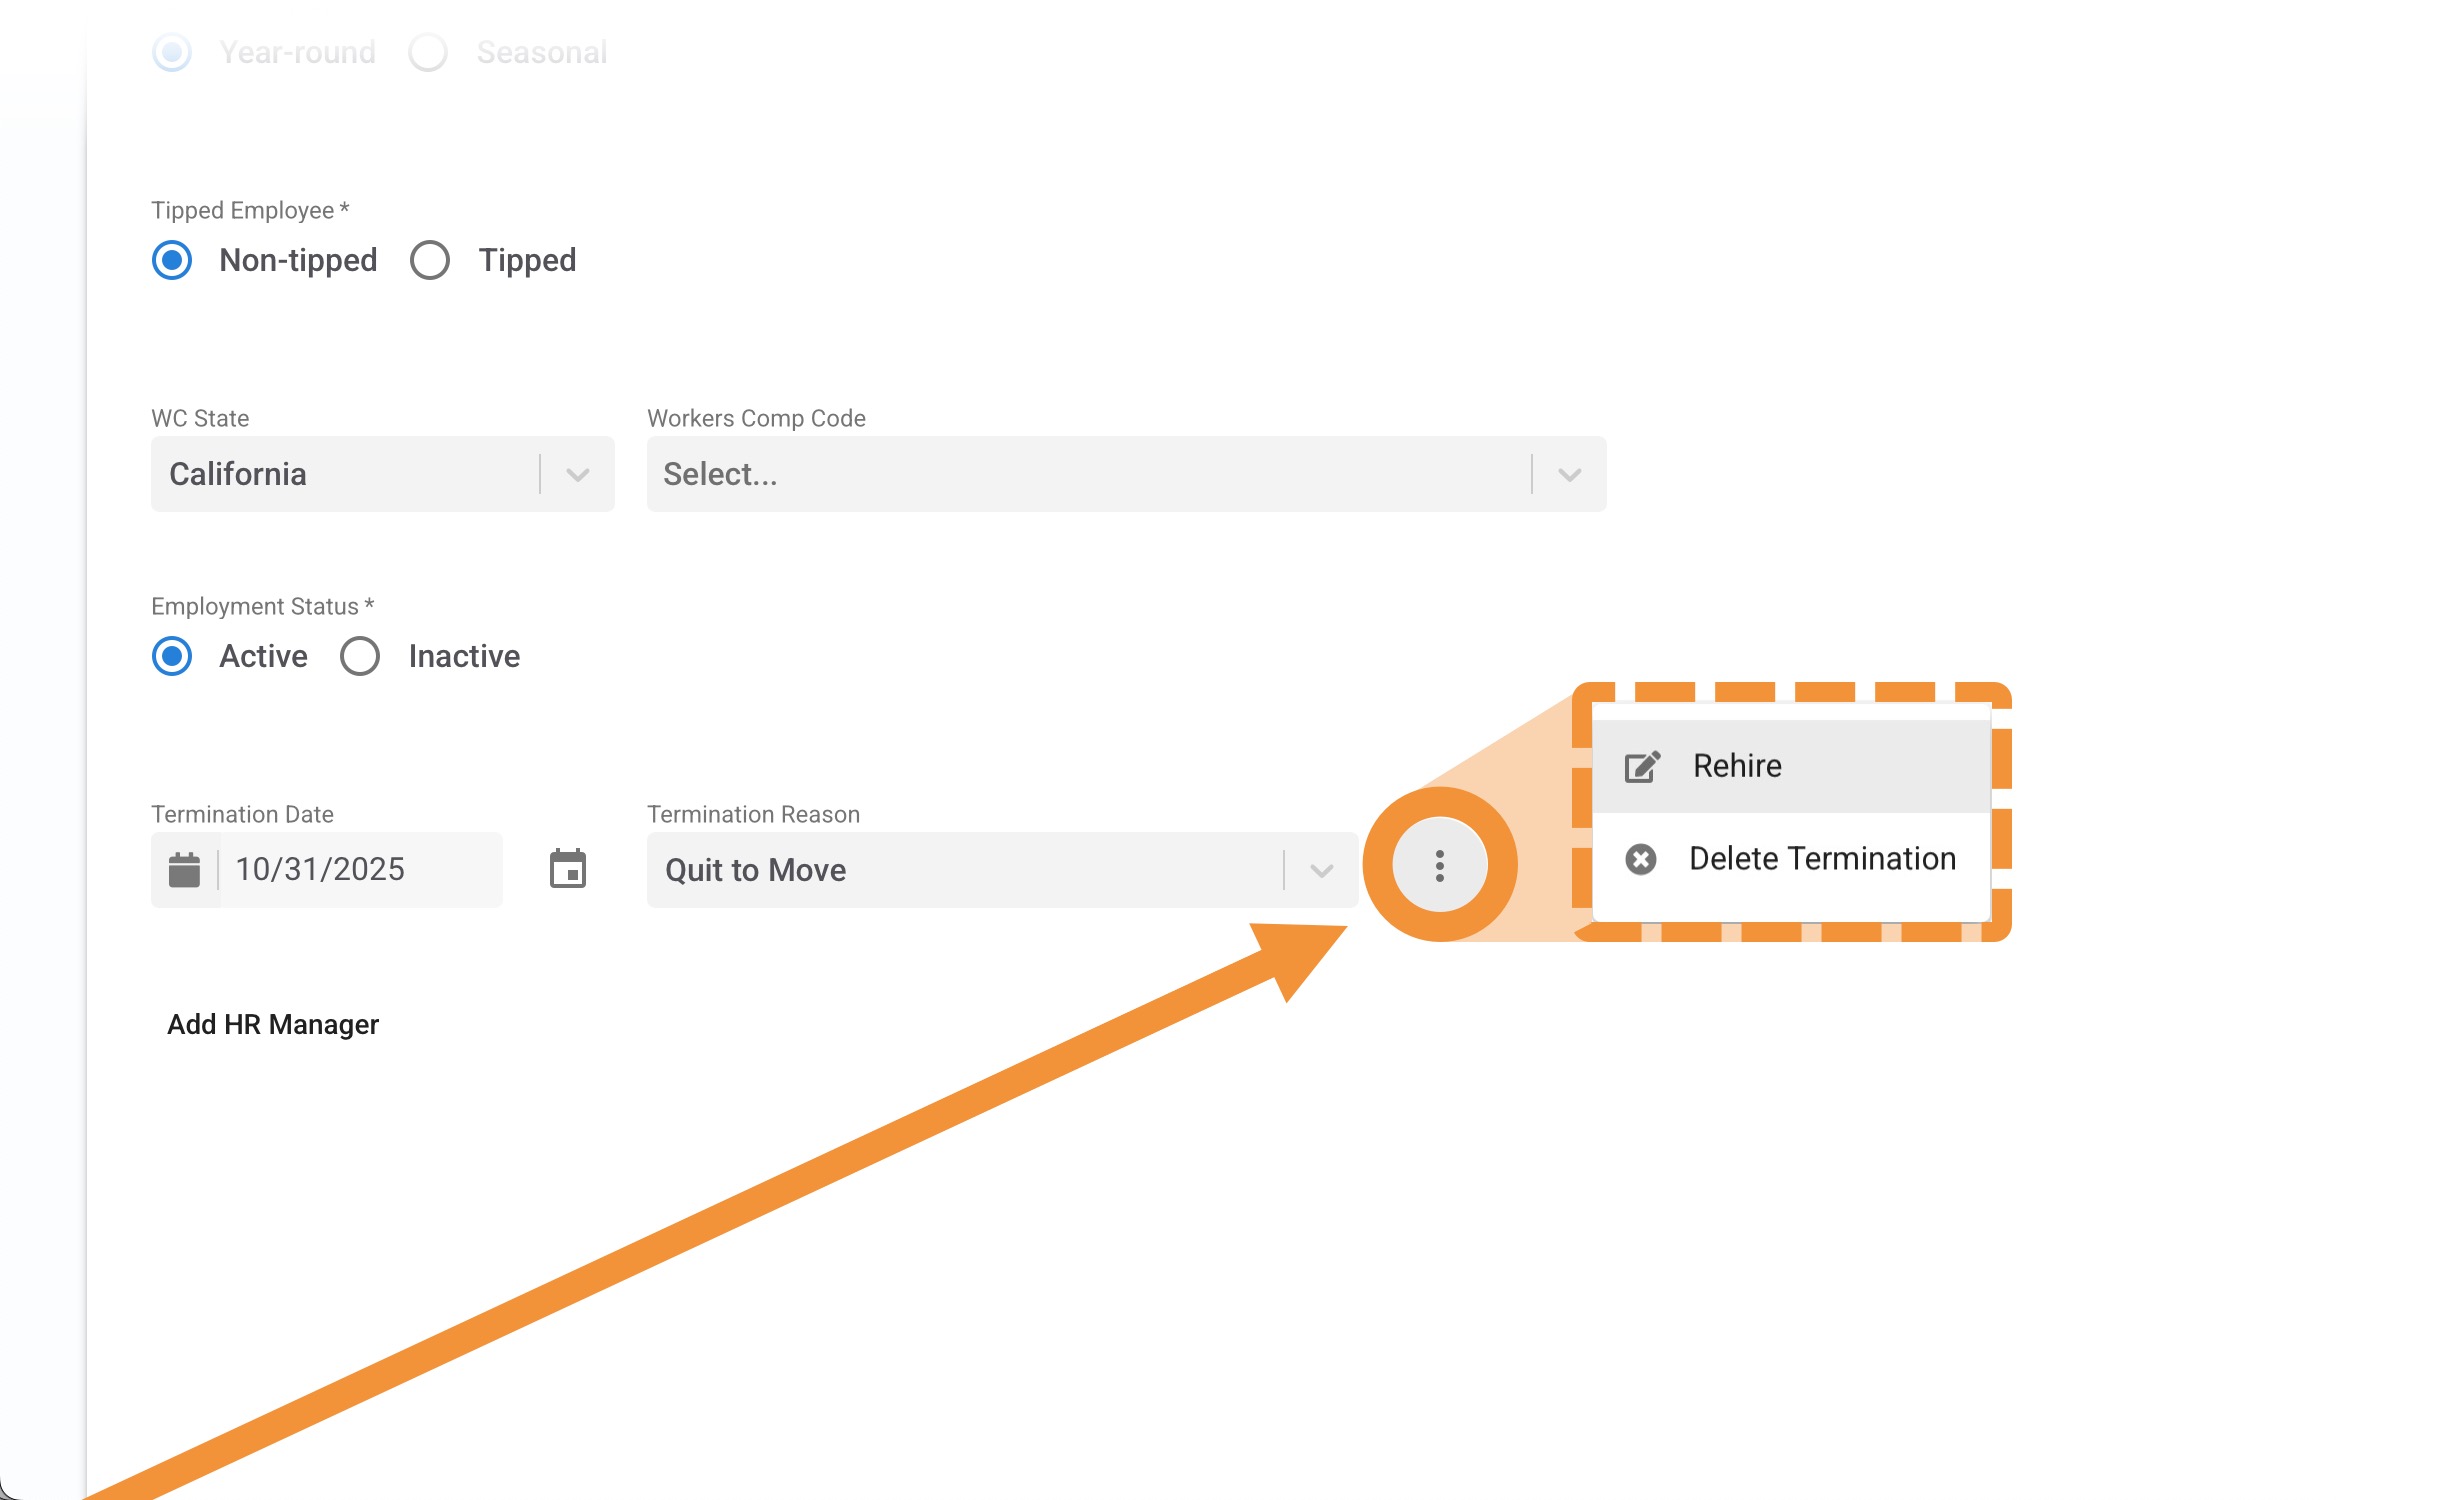
Task: Set Employment Status to Inactive
Action: [360, 656]
